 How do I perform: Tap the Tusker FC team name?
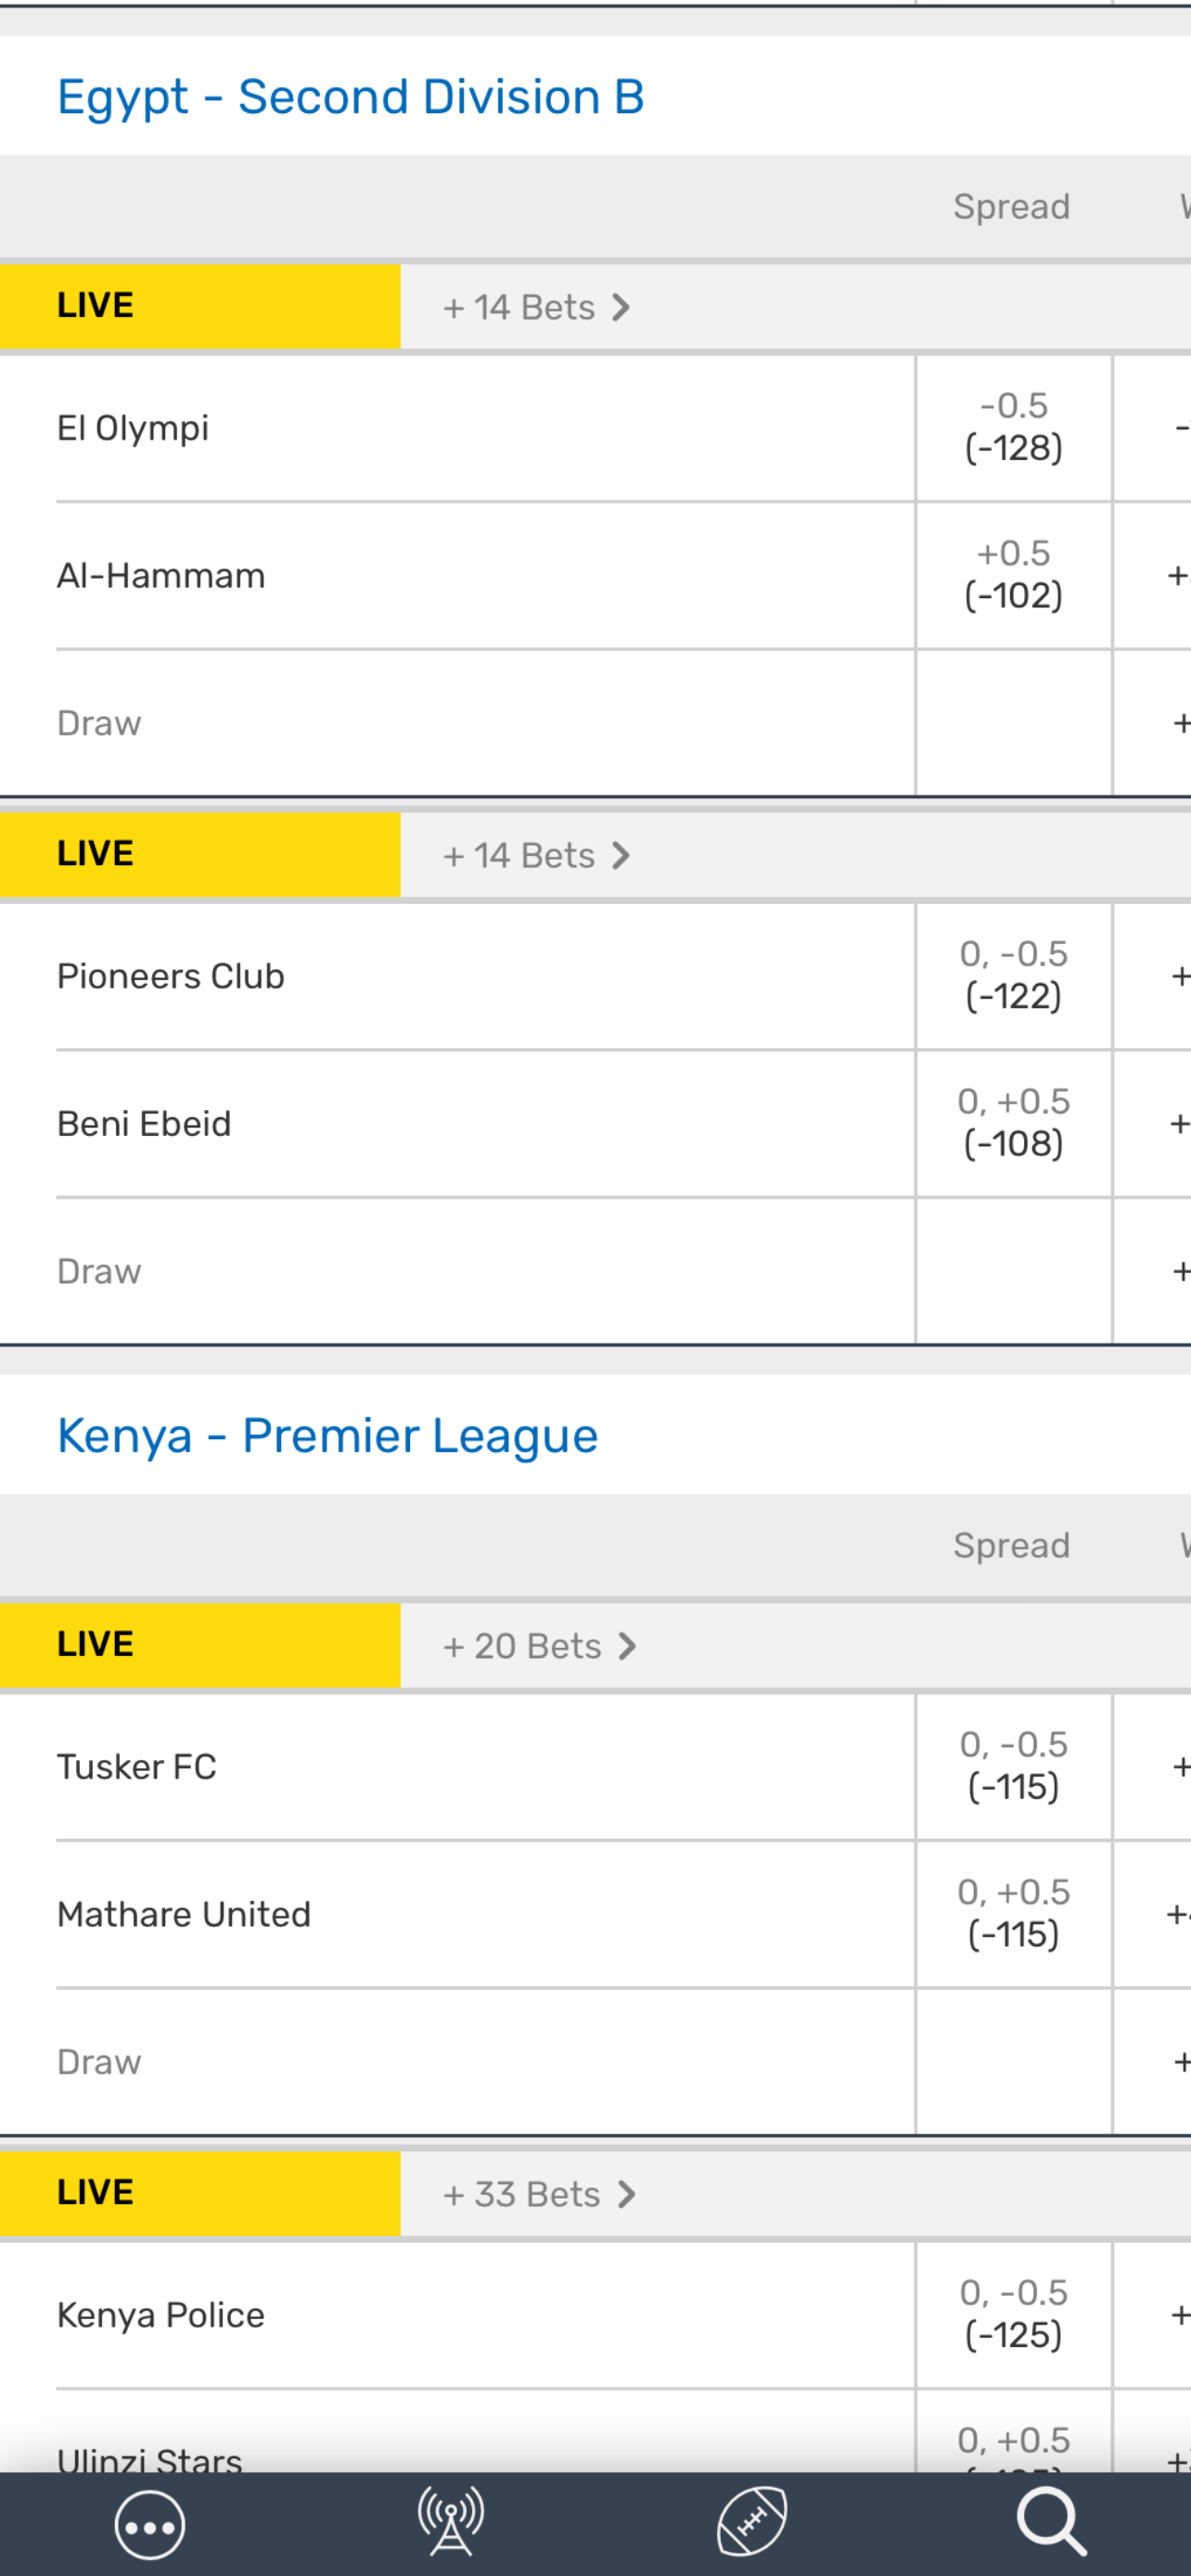(x=137, y=1767)
